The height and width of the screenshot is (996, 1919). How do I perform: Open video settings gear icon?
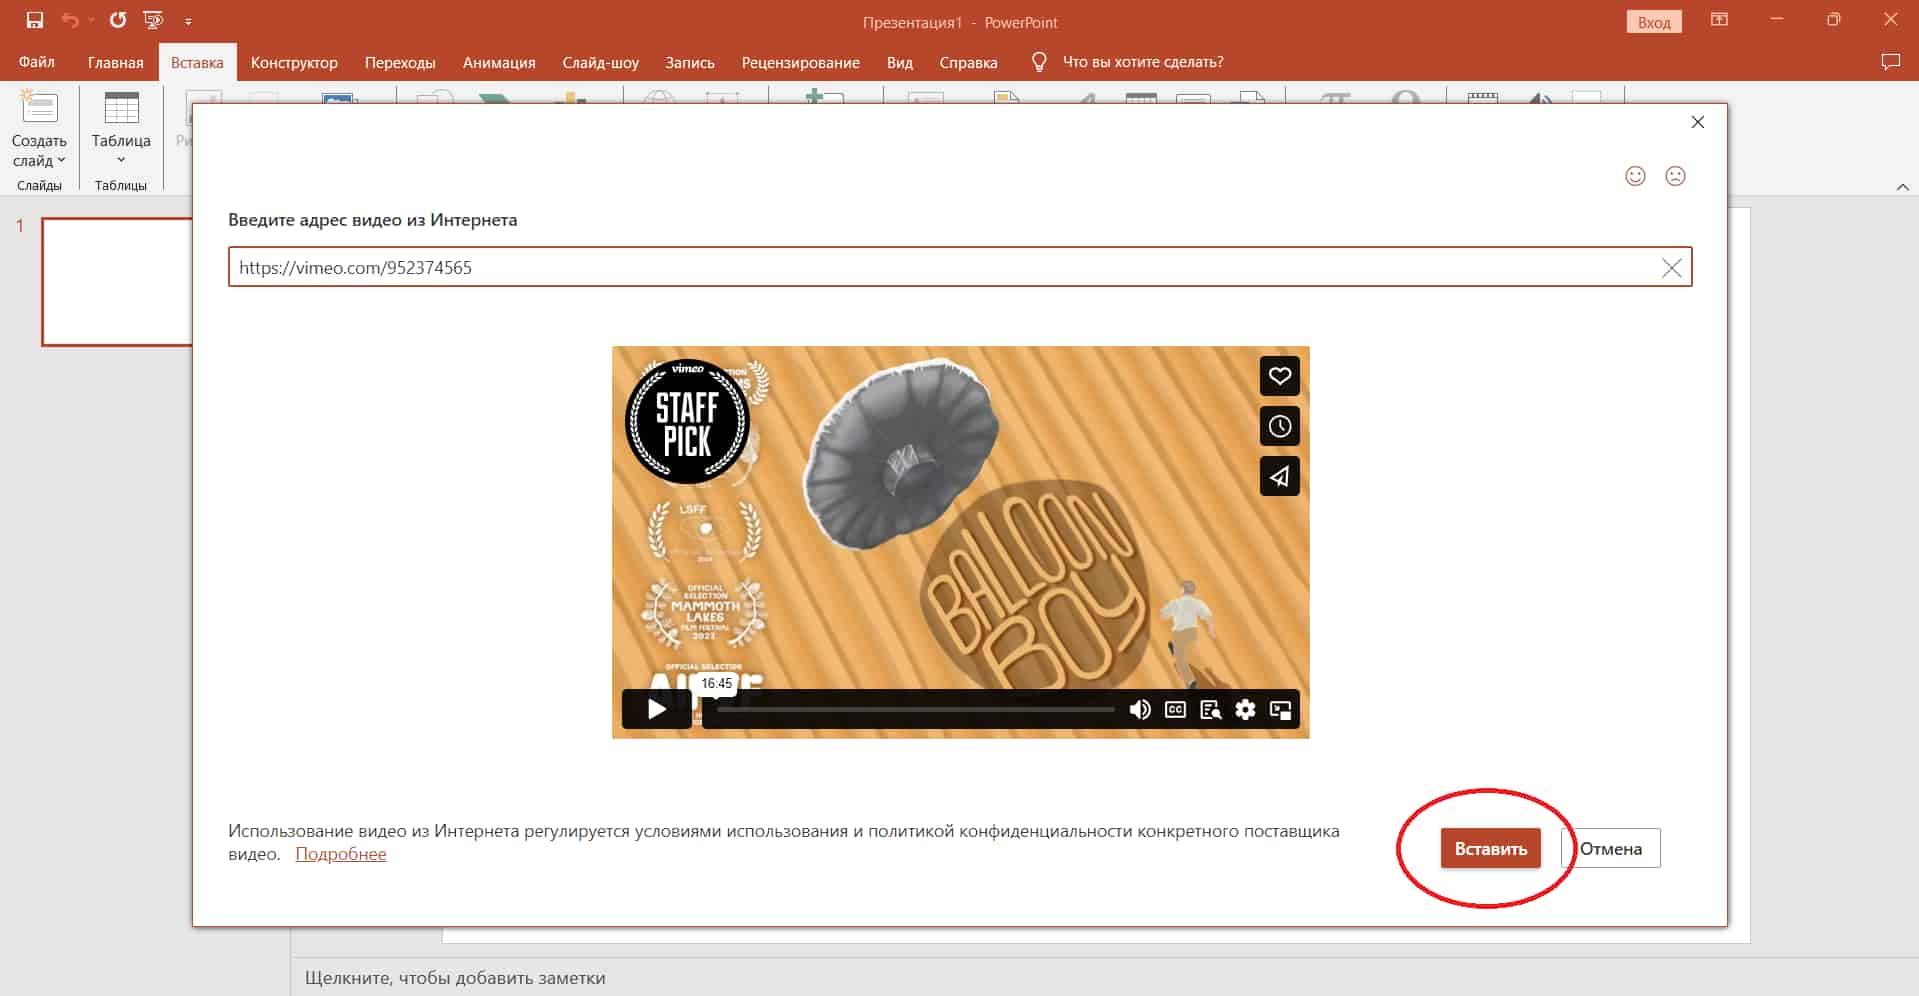click(x=1245, y=709)
